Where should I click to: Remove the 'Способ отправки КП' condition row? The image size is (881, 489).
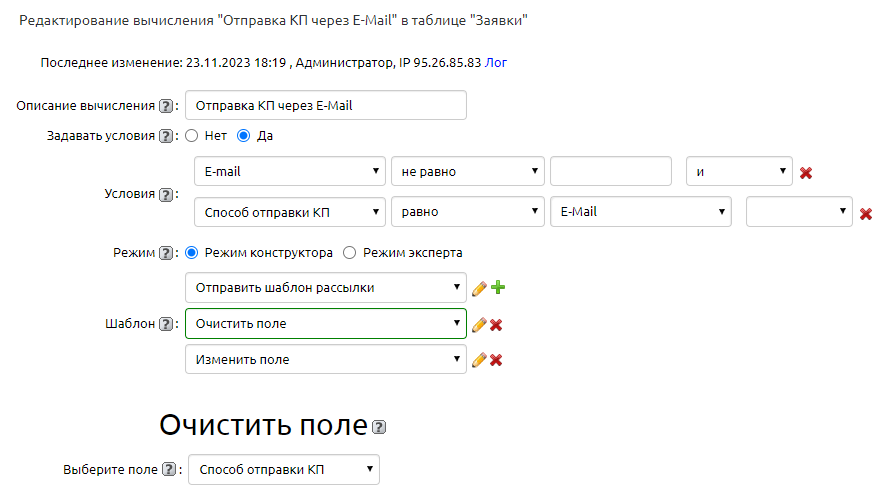coord(866,213)
